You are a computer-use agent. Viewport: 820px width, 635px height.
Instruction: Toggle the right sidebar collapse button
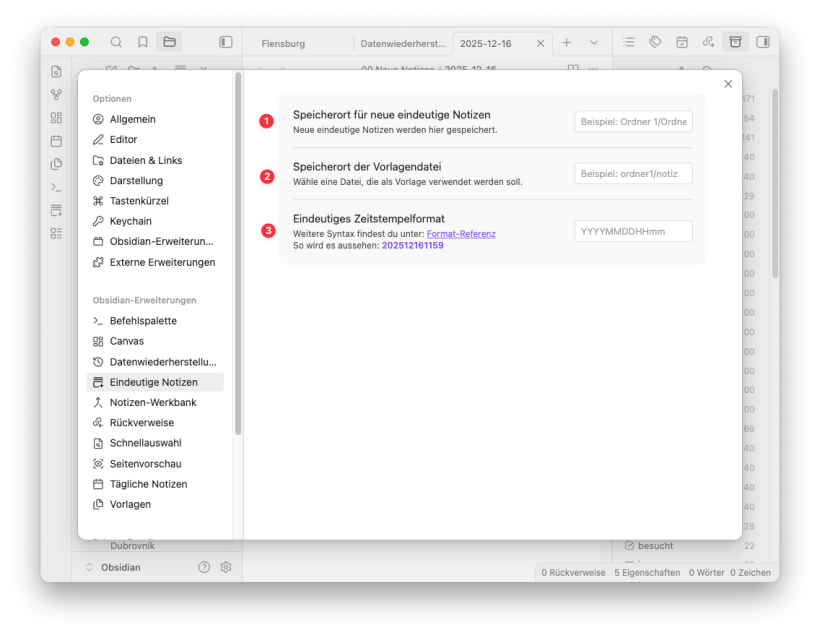(763, 42)
